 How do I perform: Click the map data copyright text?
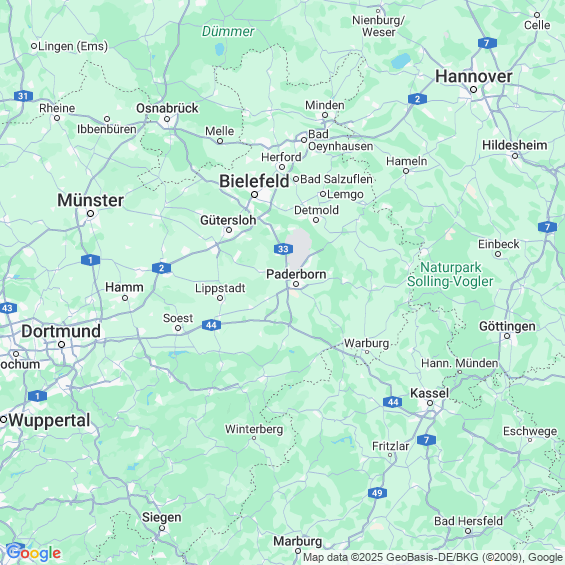pyautogui.click(x=434, y=557)
